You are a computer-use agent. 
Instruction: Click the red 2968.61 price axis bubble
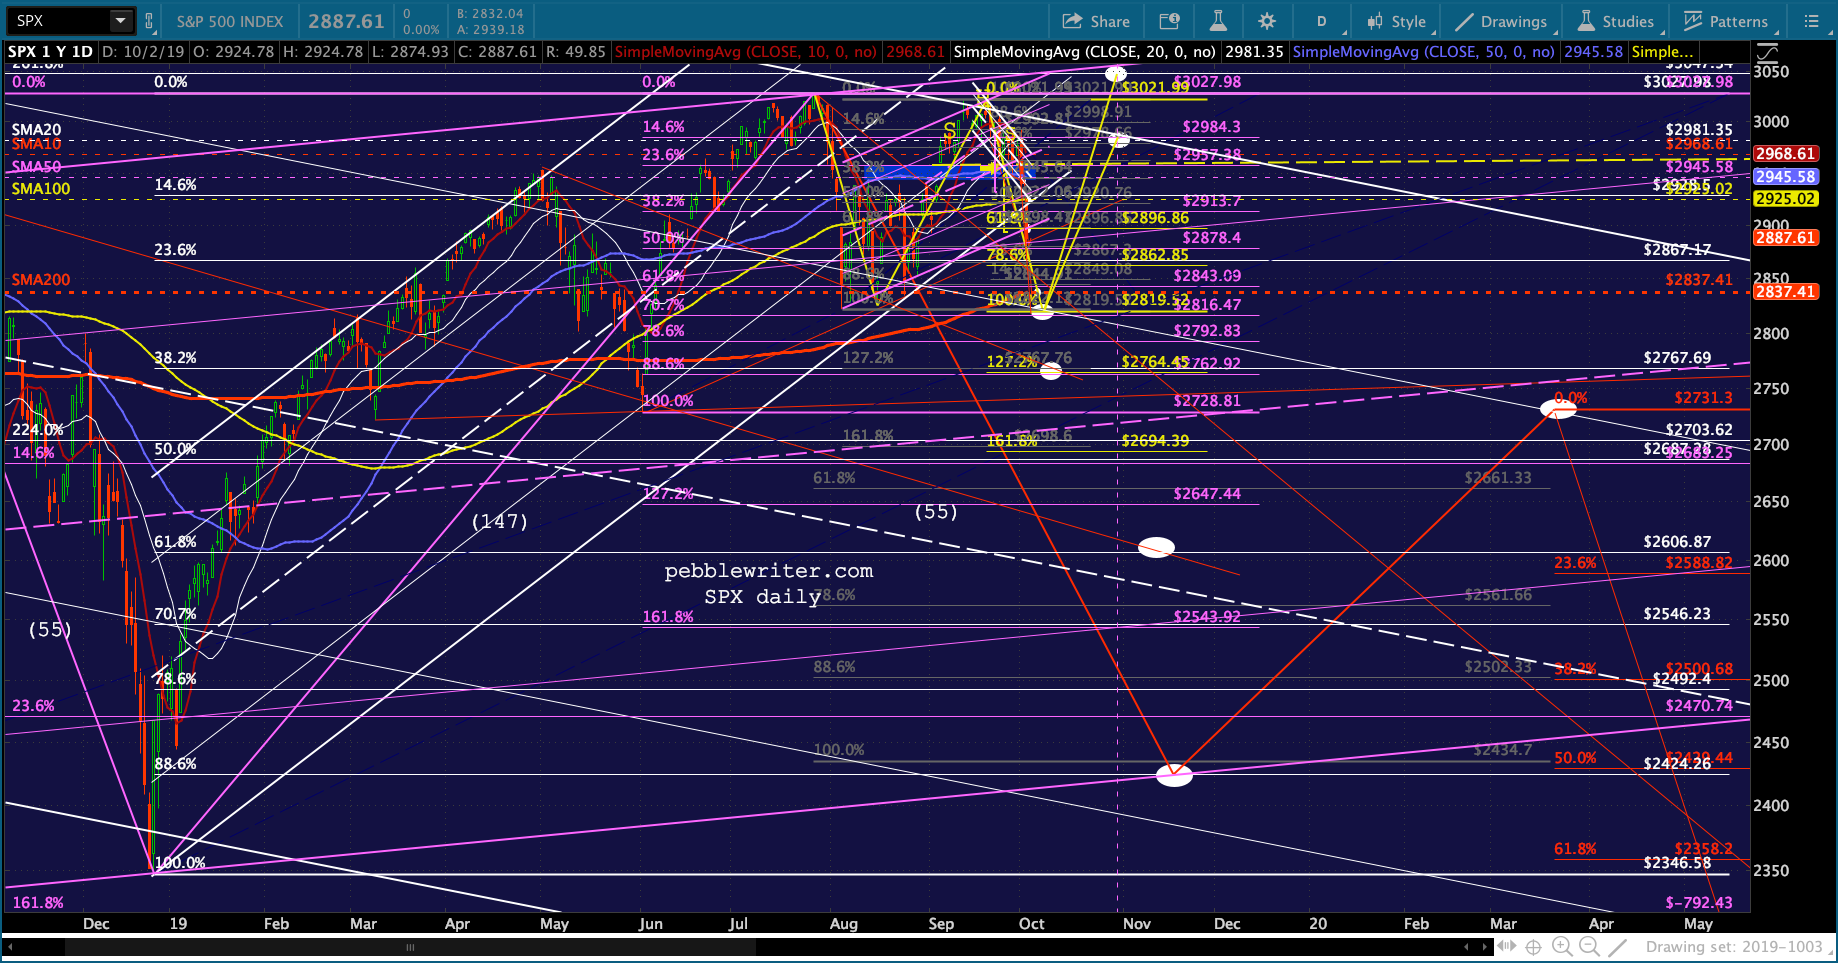[x=1786, y=154]
